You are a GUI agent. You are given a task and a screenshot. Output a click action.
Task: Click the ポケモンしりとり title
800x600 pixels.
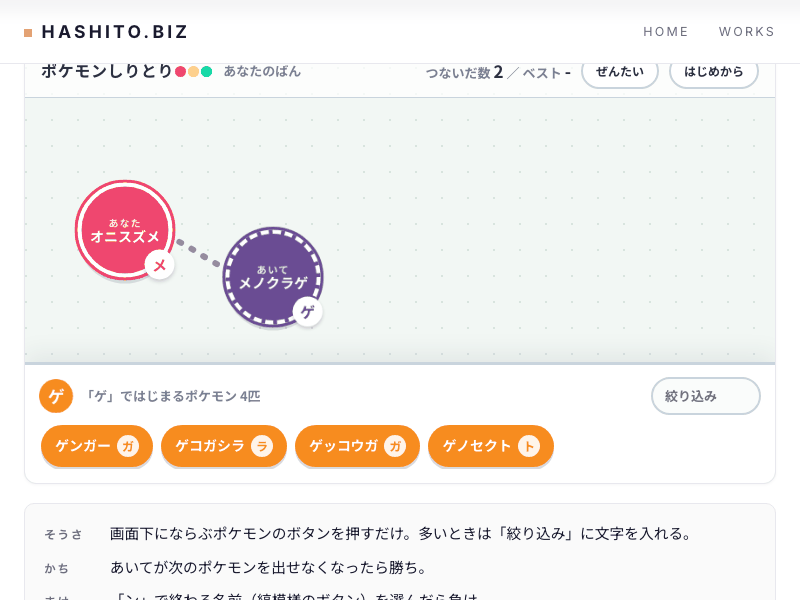tap(107, 71)
